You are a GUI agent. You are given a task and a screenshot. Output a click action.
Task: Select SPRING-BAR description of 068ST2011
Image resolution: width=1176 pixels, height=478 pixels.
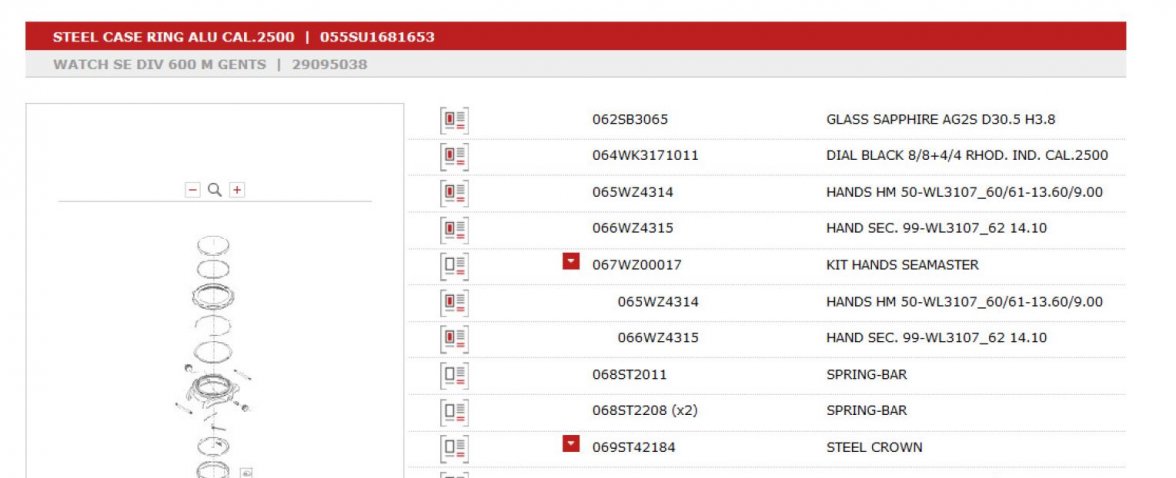[866, 374]
